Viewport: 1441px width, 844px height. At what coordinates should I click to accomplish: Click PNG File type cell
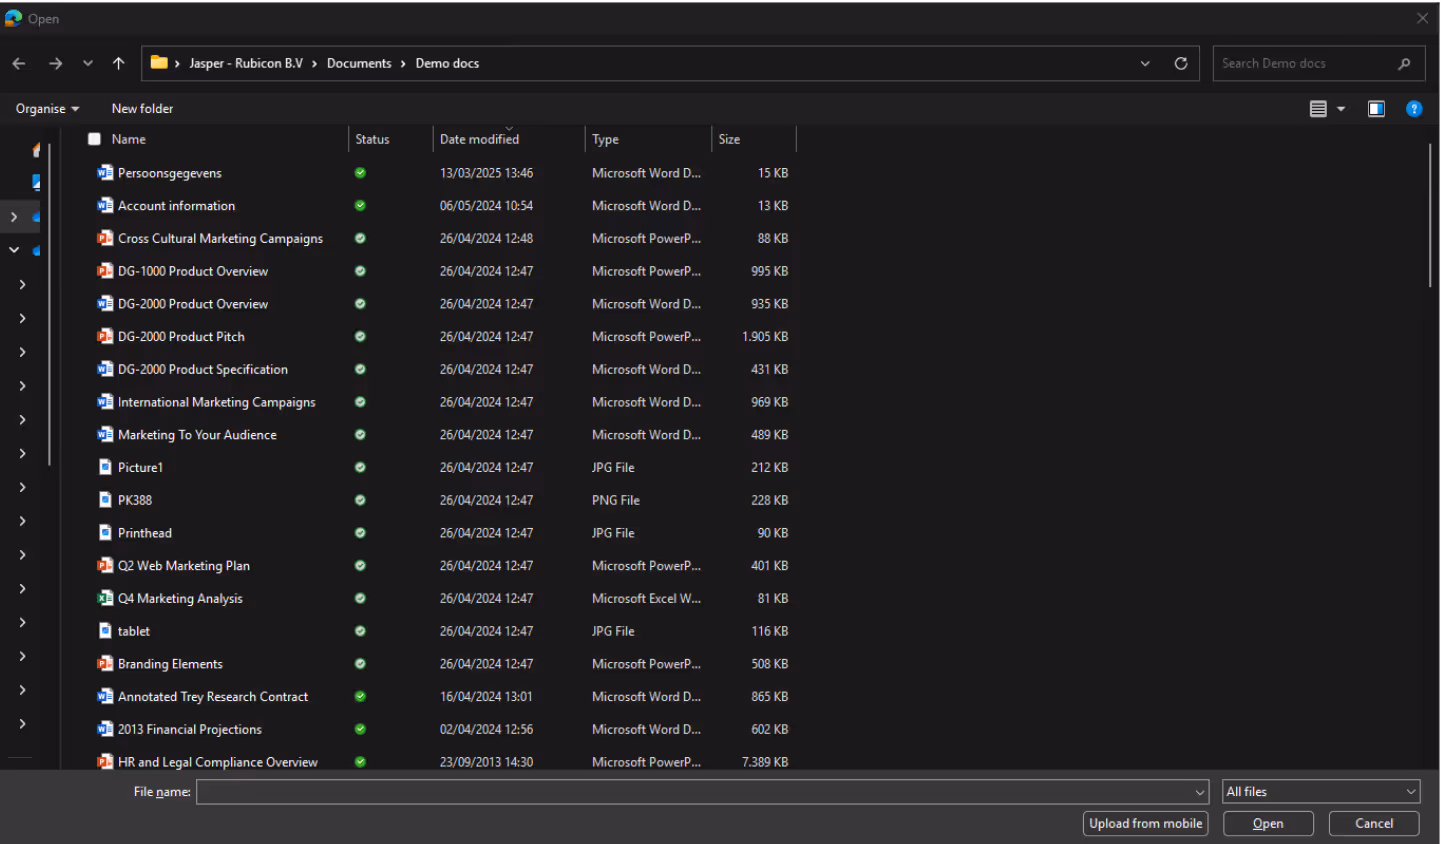pyautogui.click(x=616, y=500)
